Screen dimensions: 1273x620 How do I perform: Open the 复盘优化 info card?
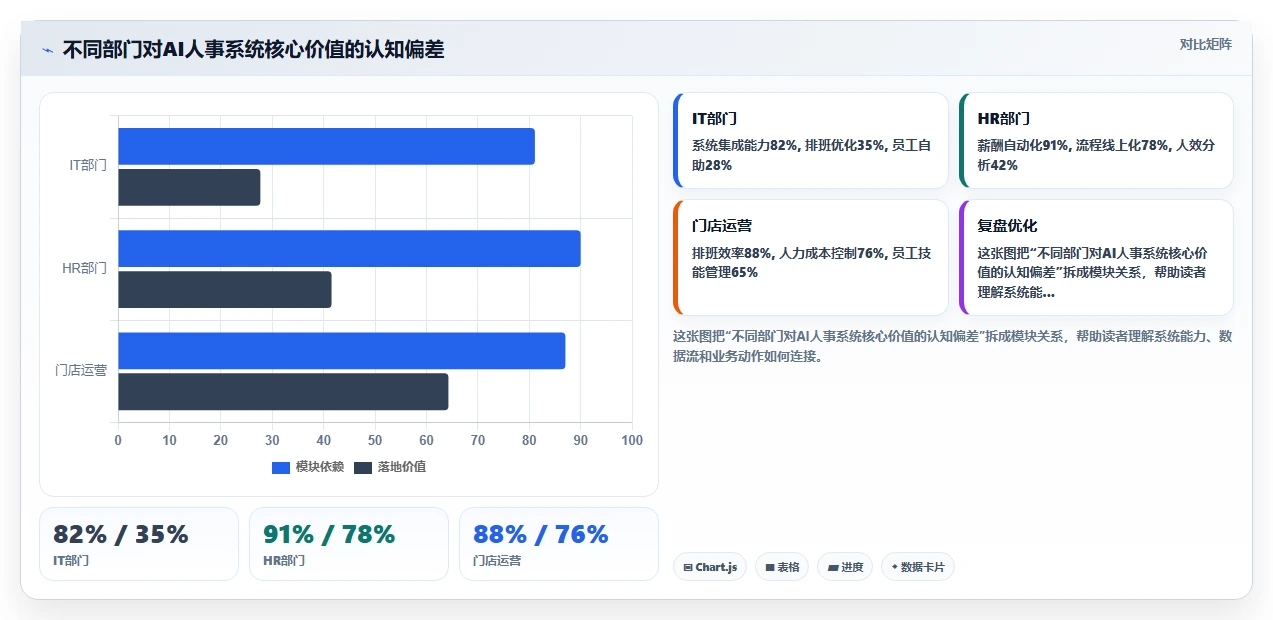tap(1096, 257)
